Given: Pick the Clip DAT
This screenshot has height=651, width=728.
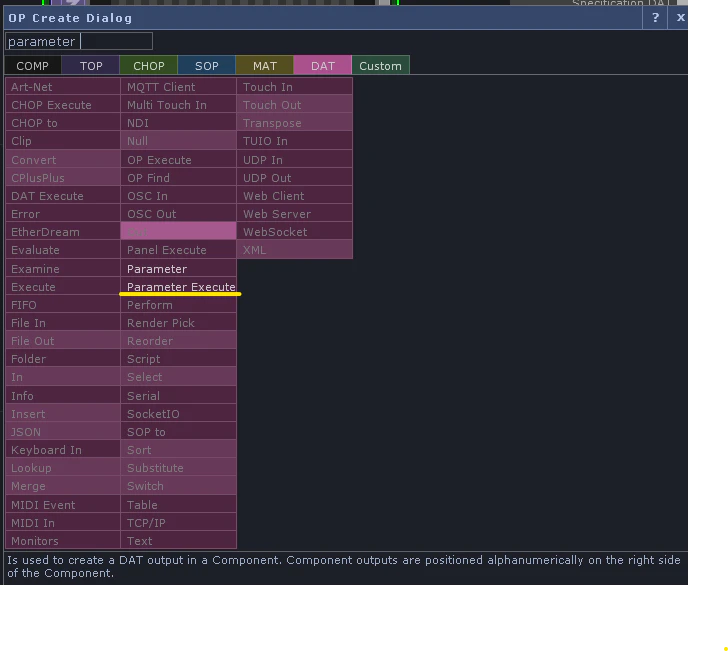Looking at the screenshot, I should pos(63,141).
